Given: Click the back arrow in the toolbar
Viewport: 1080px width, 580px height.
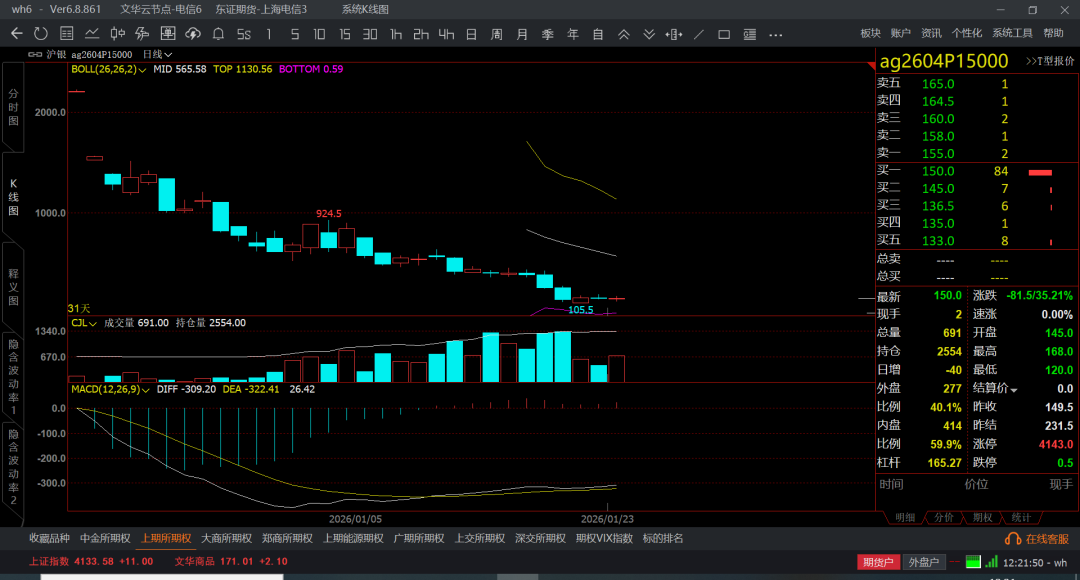Looking at the screenshot, I should tap(16, 34).
